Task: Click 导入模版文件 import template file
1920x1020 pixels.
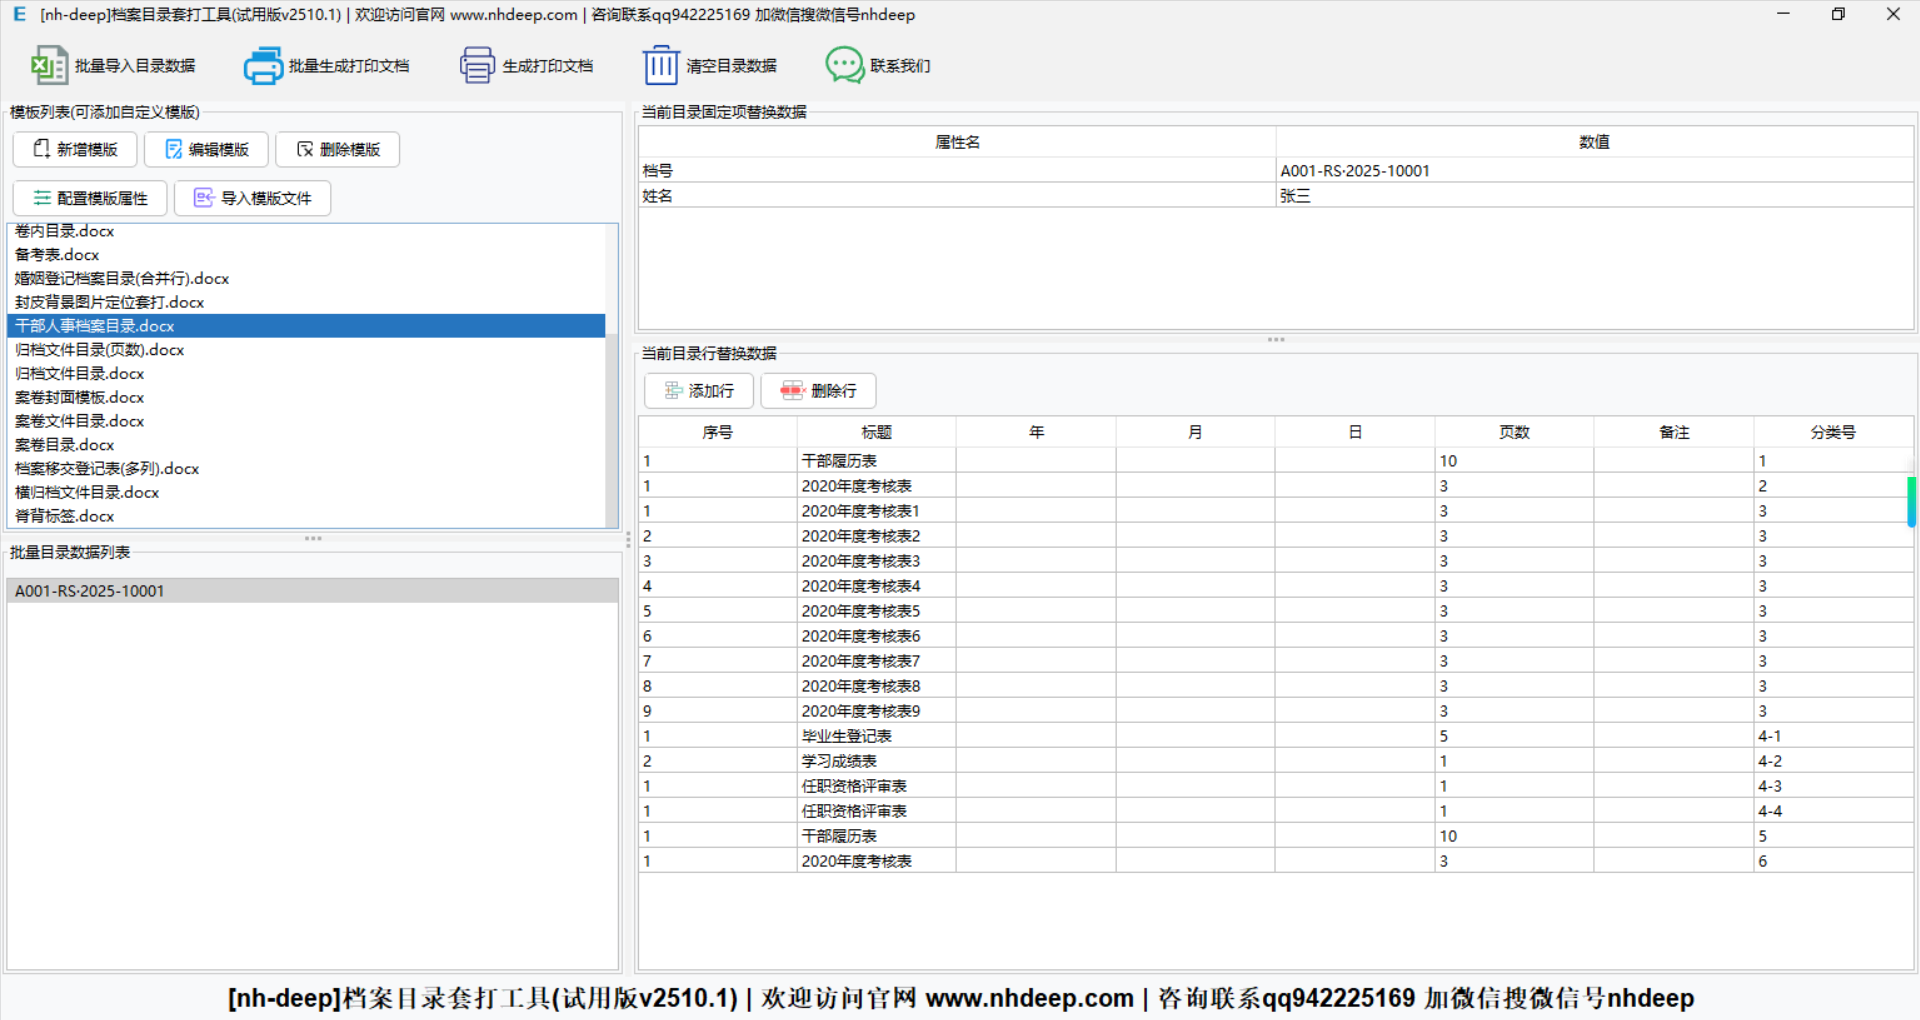Action: (x=252, y=199)
